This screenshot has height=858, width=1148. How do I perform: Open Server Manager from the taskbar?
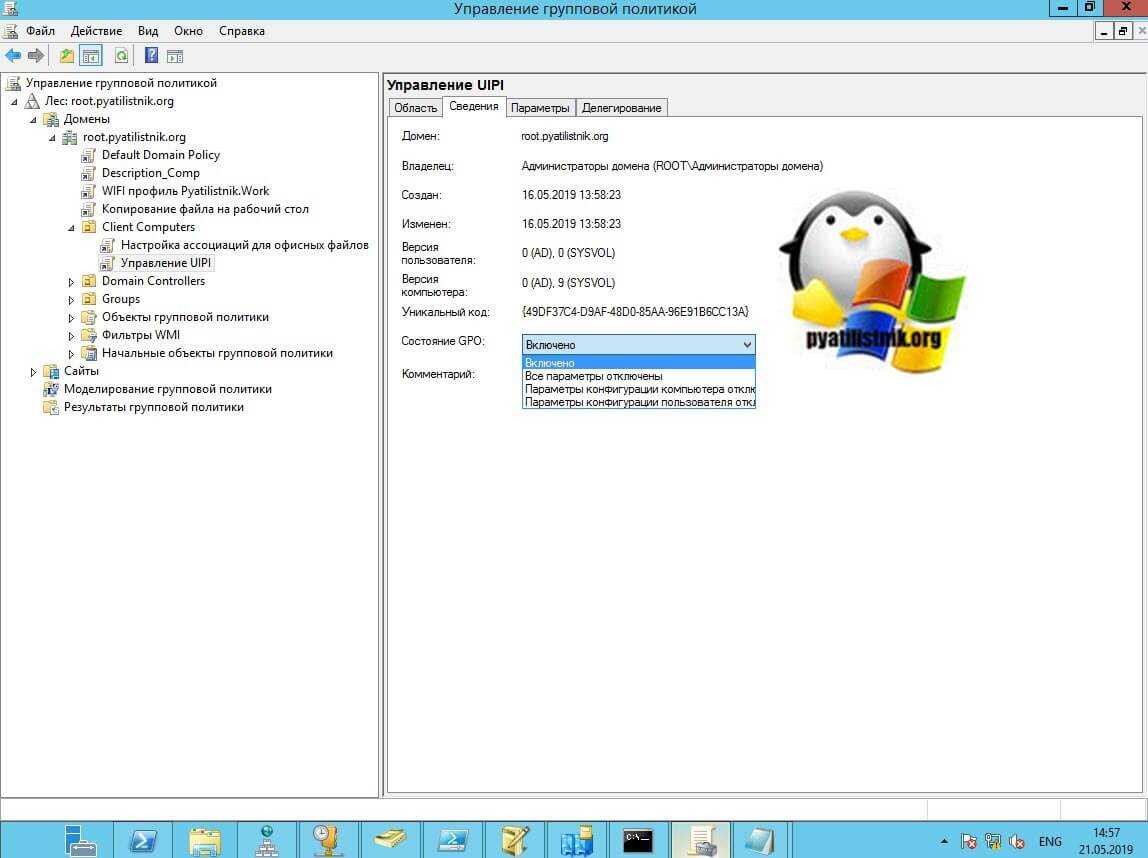(x=80, y=838)
